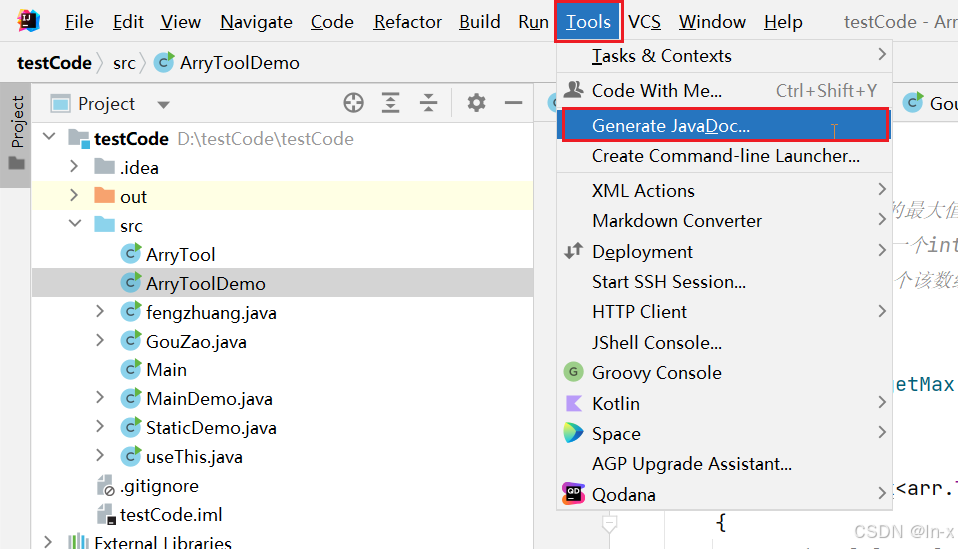The image size is (958, 549).
Task: Click the .gitignore file icon
Action: coord(106,485)
